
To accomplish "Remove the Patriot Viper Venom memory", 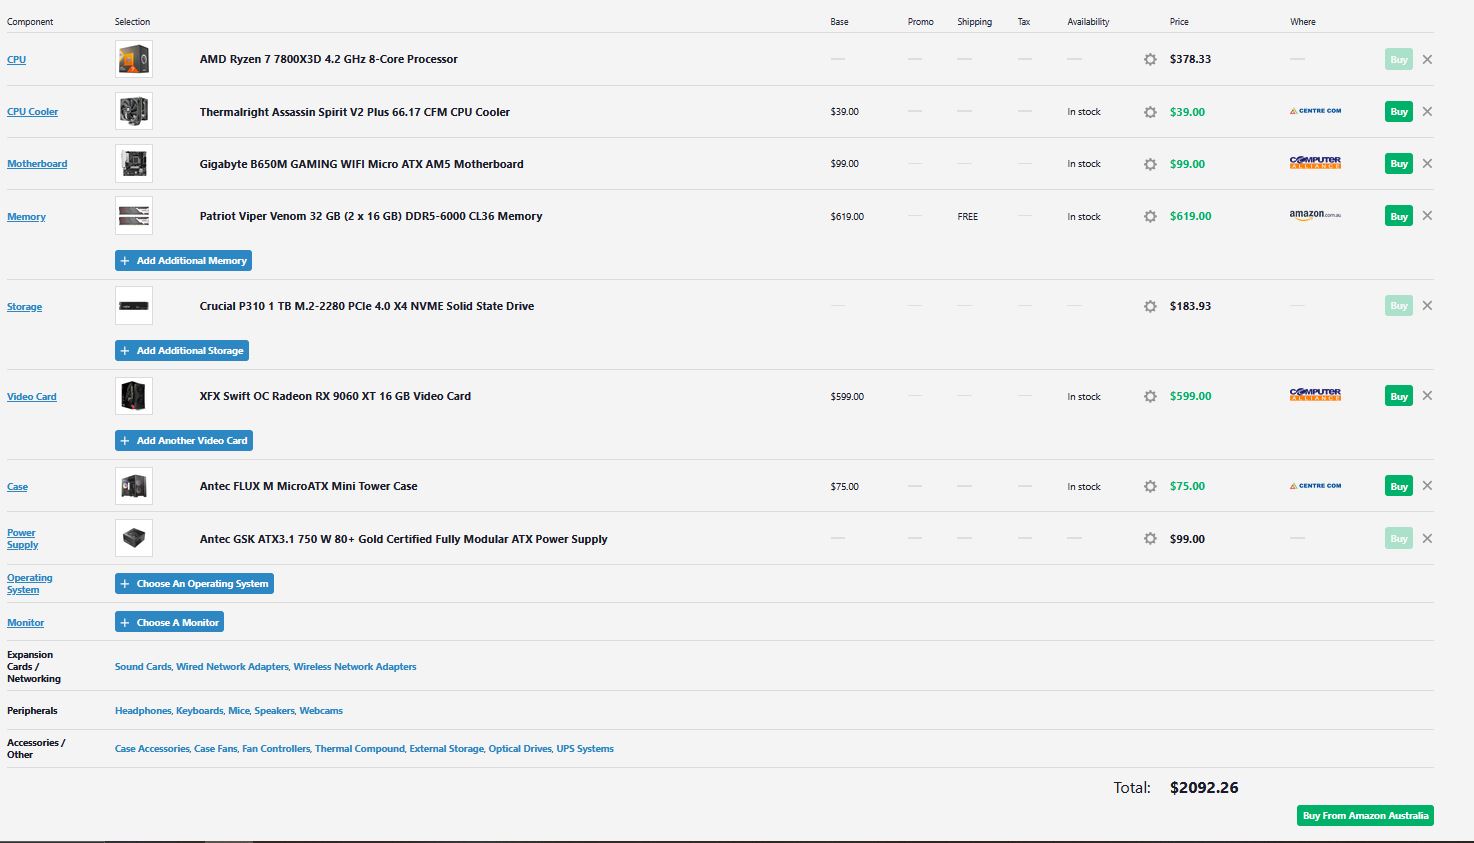I will click(x=1427, y=215).
